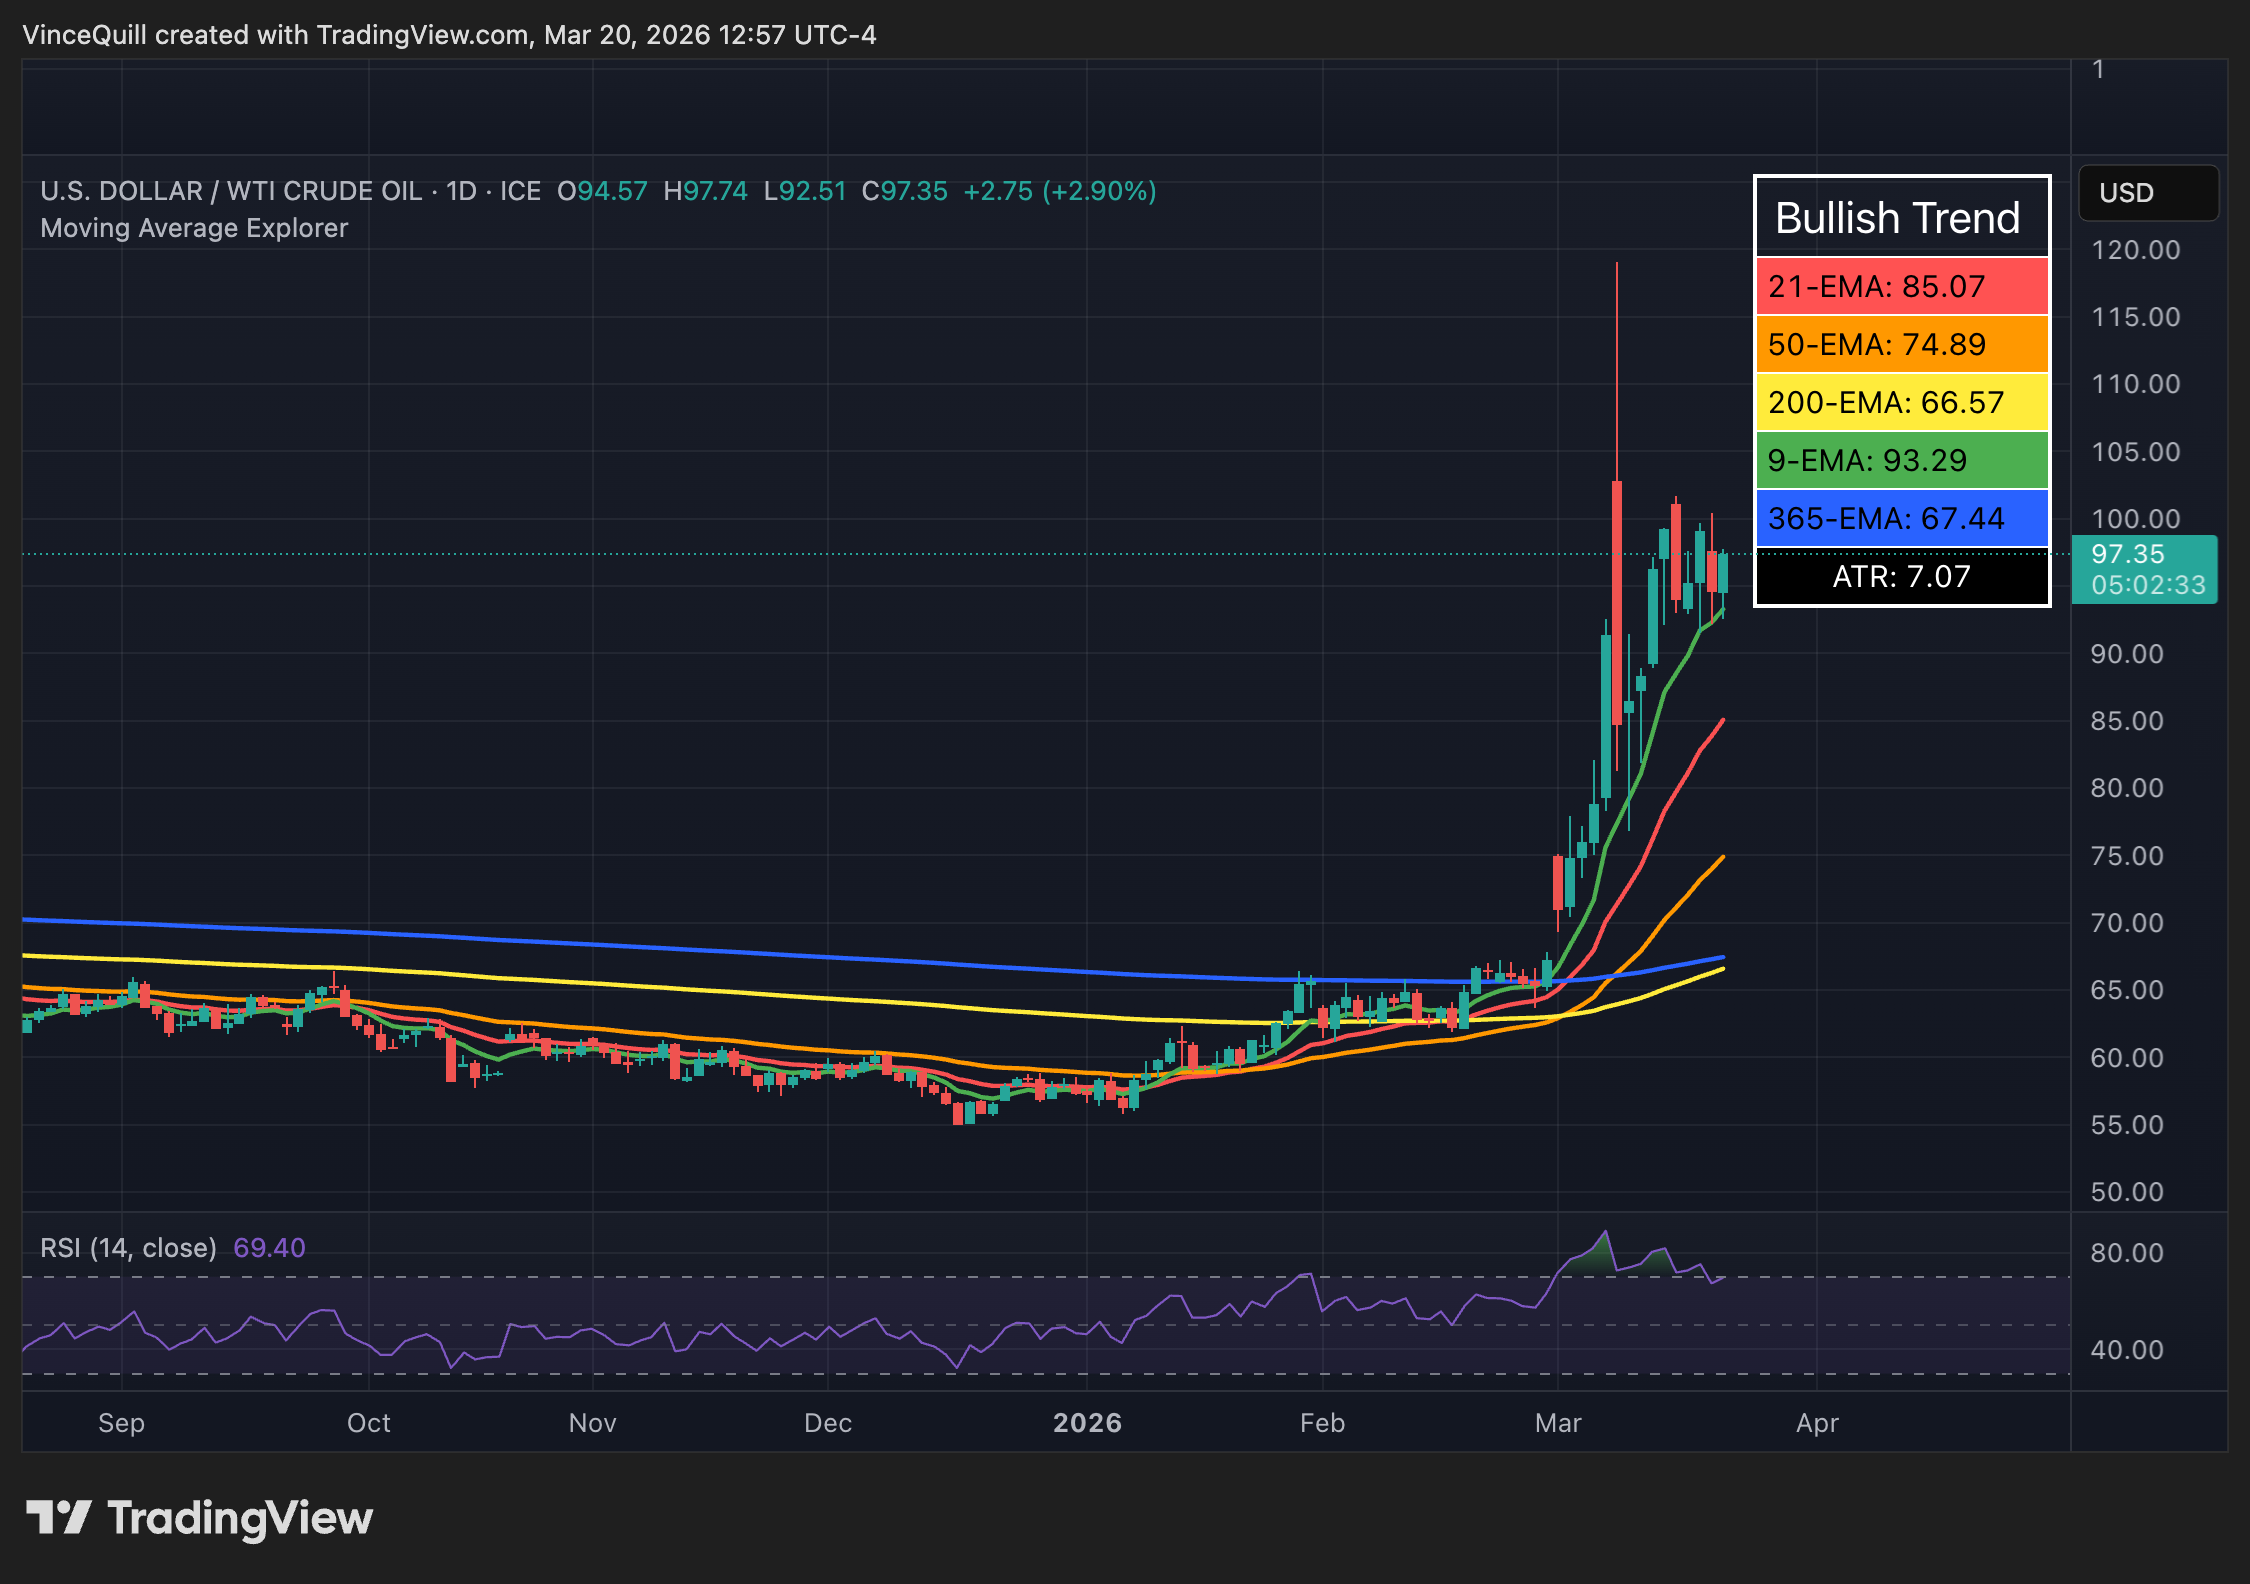Click the Moving Average Explorer indicator label
Screen dimensions: 2250x1584
(193, 228)
